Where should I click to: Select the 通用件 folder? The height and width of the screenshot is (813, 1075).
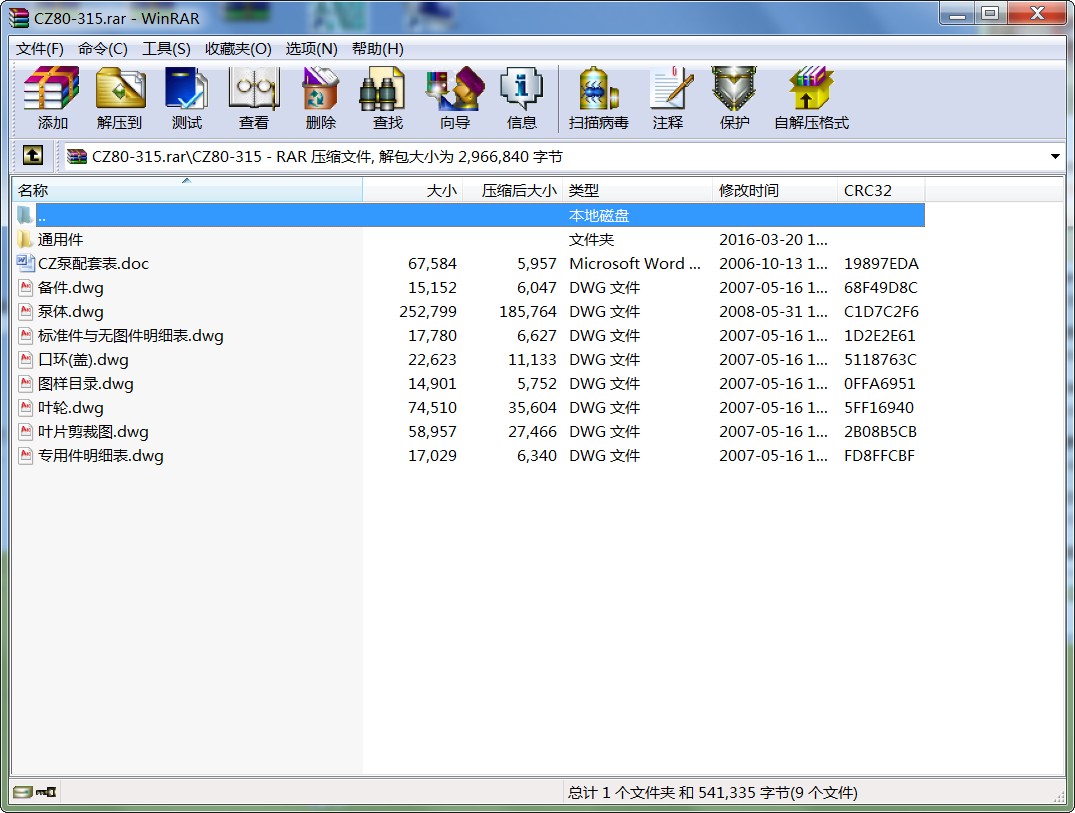[x=60, y=240]
